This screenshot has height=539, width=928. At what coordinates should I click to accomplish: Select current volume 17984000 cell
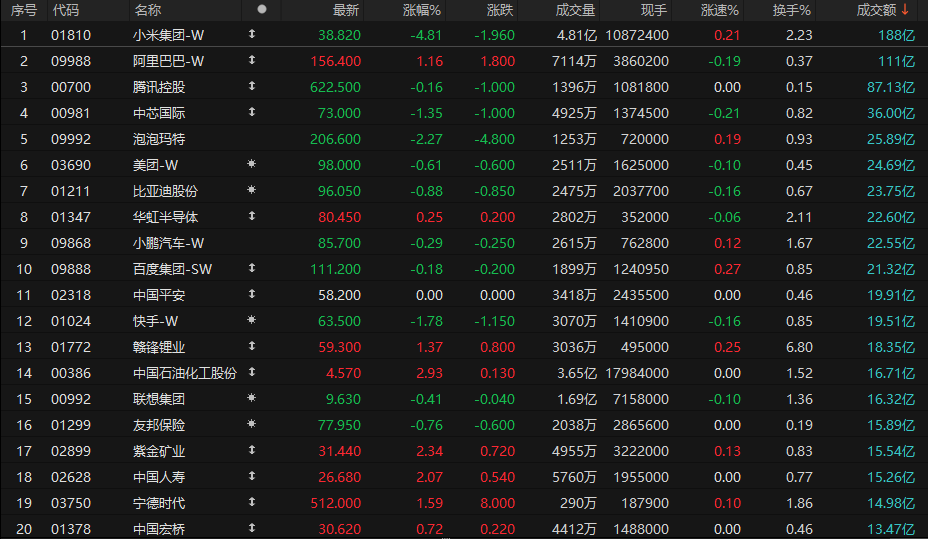click(x=637, y=373)
